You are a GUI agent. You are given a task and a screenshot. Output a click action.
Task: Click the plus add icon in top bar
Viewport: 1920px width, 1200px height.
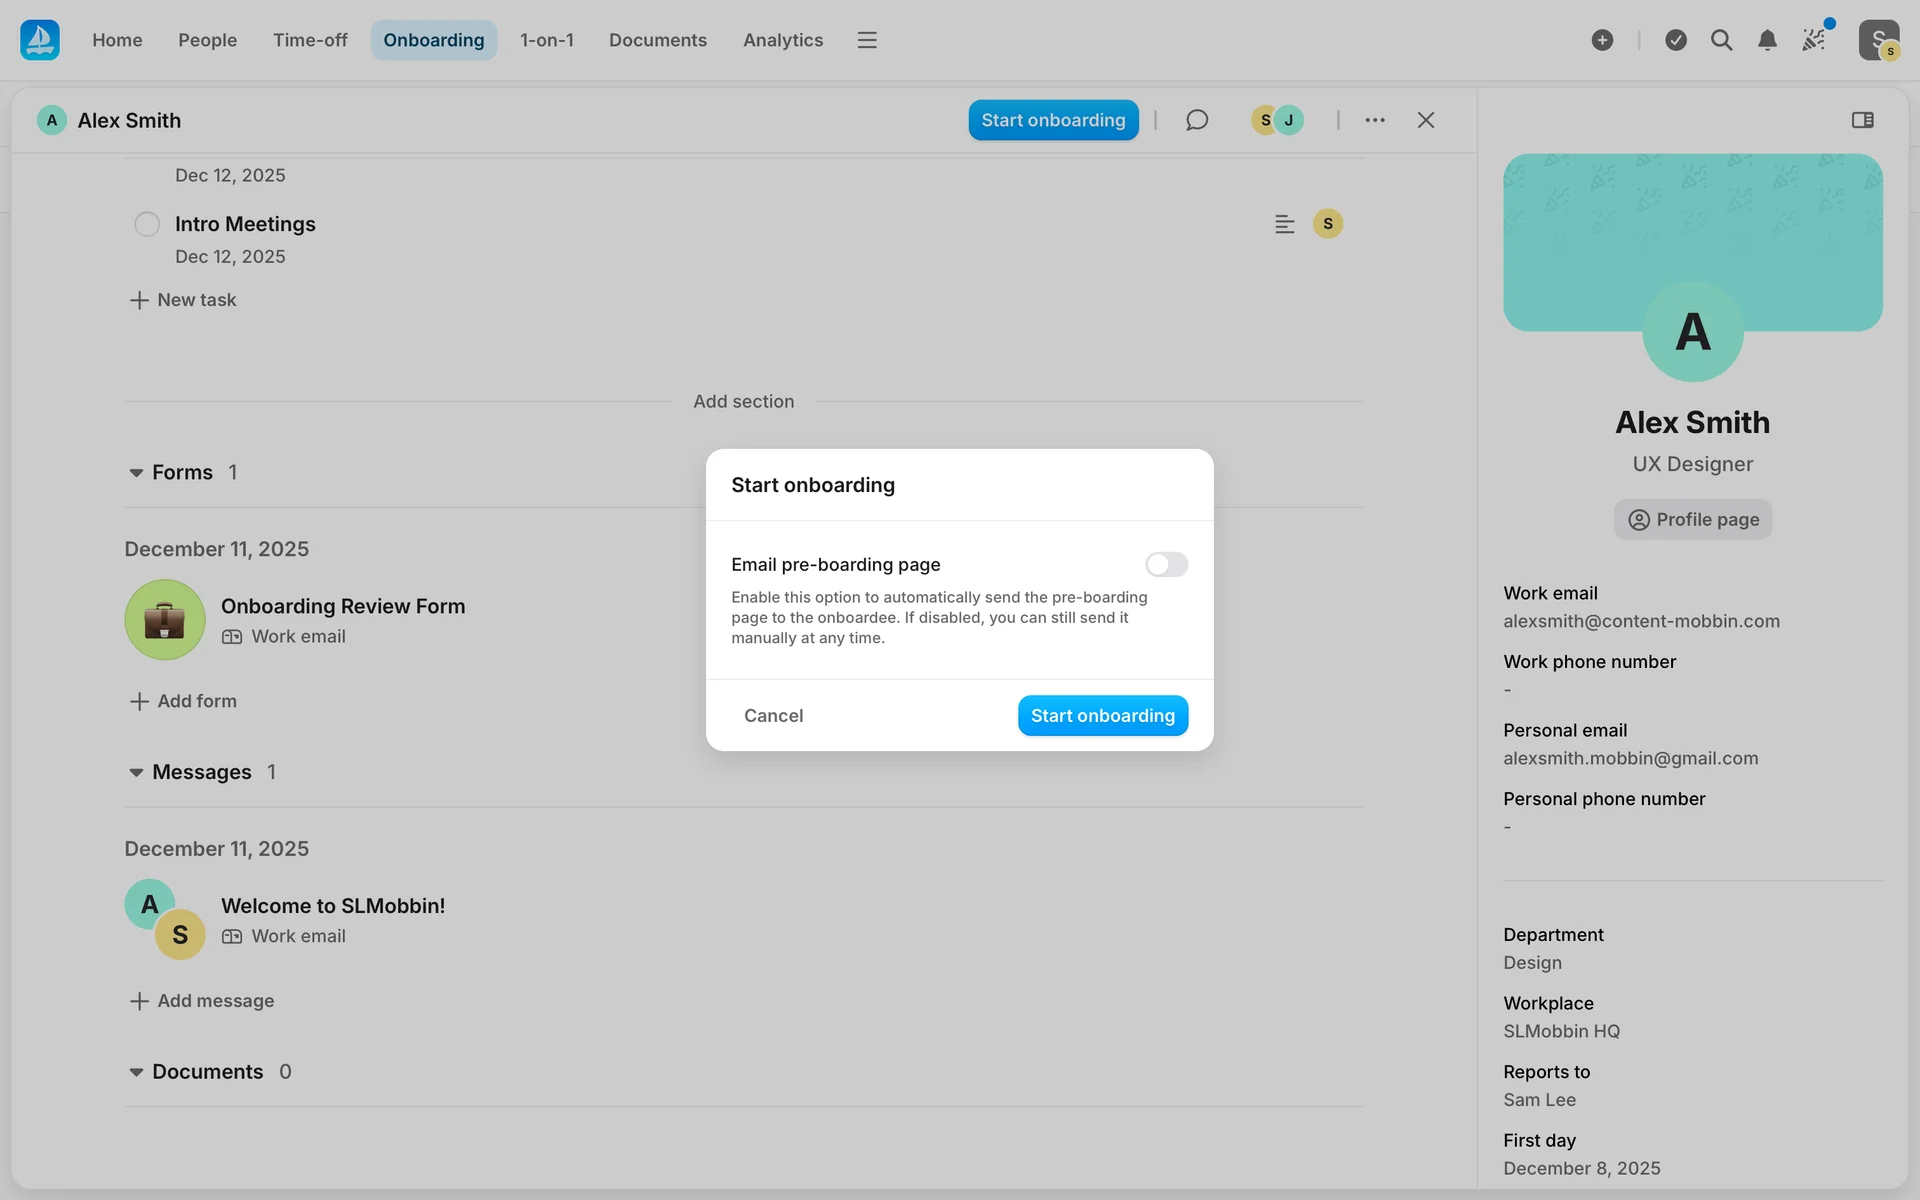pos(1602,40)
